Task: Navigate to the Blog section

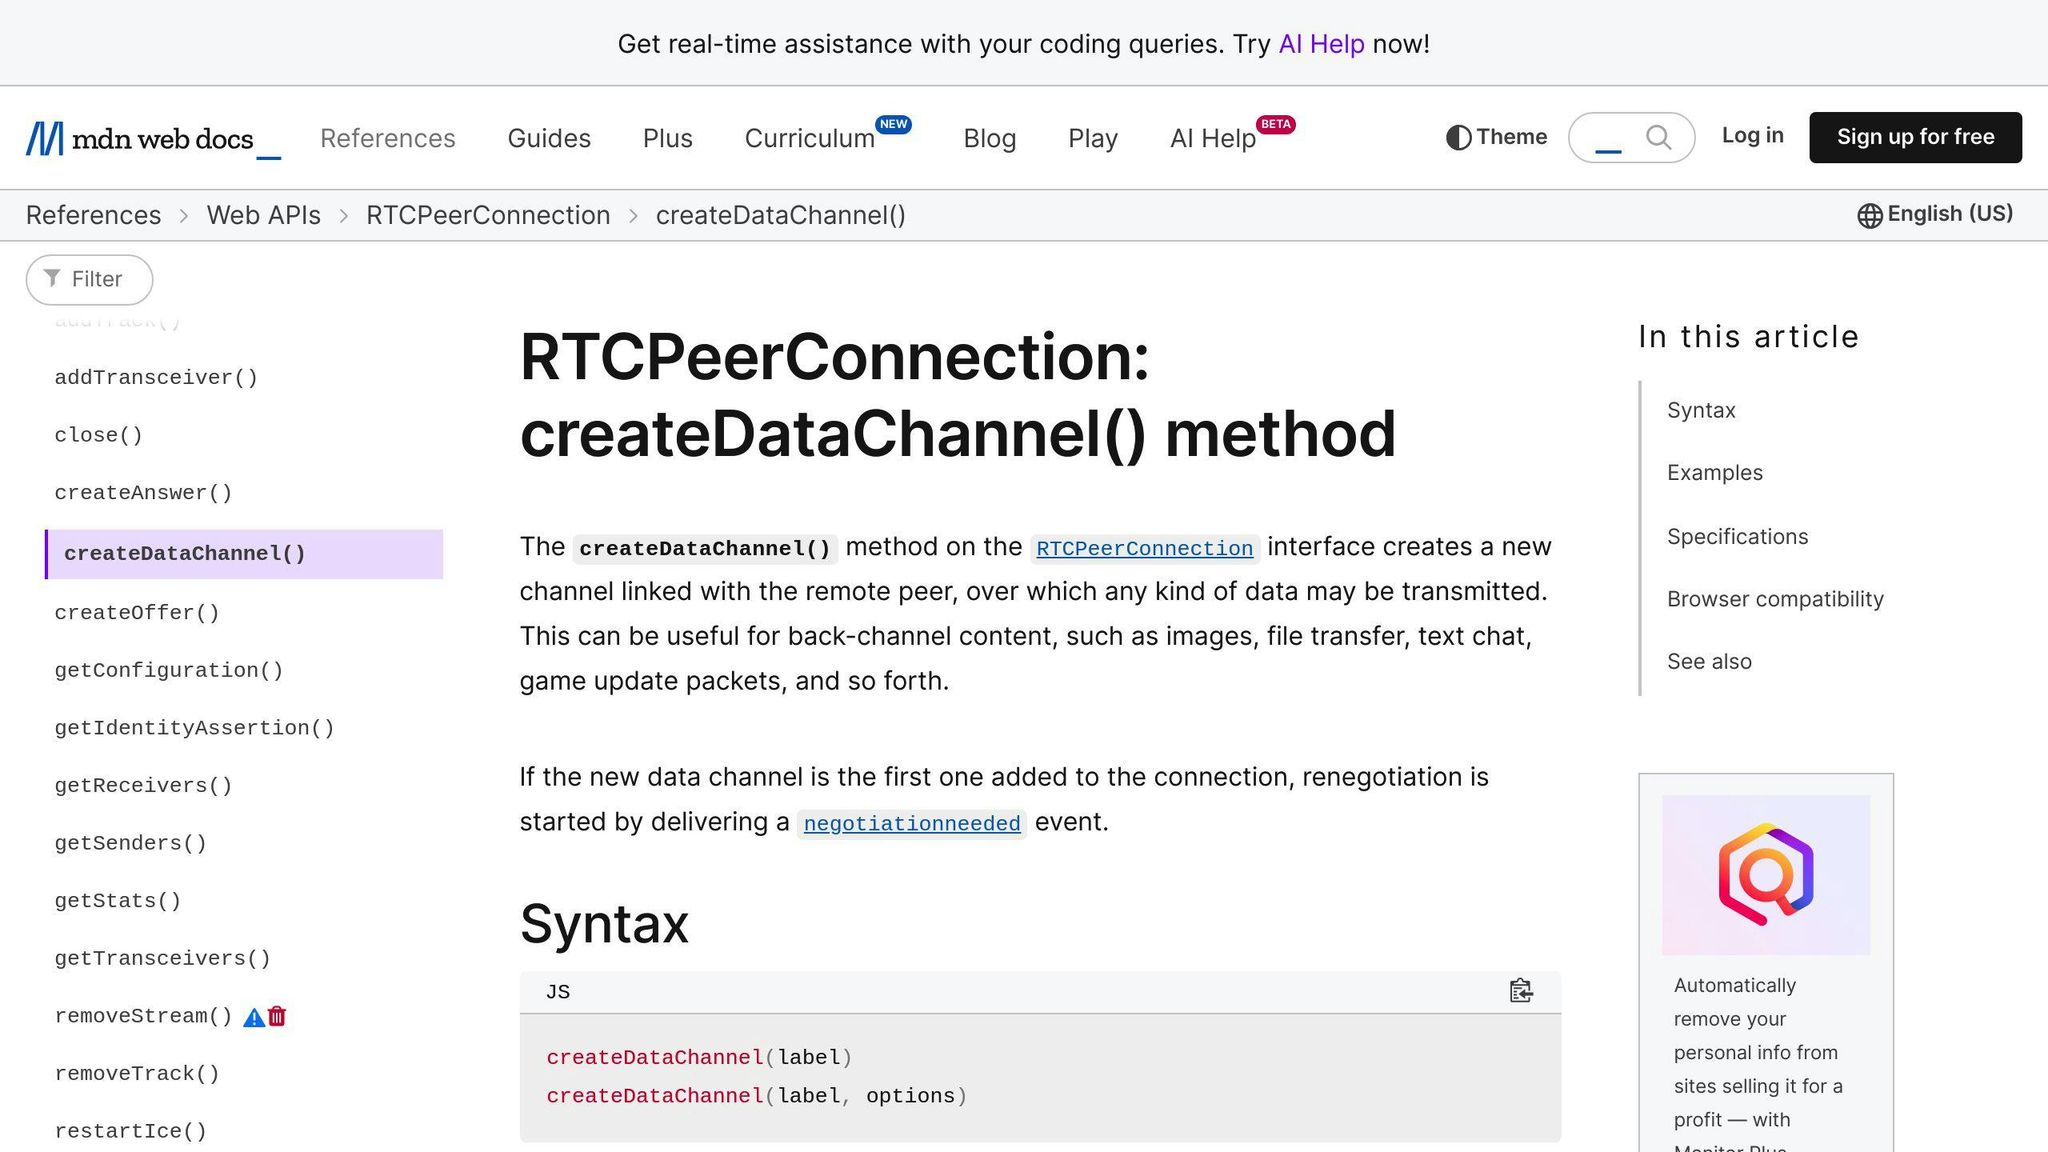Action: point(989,138)
